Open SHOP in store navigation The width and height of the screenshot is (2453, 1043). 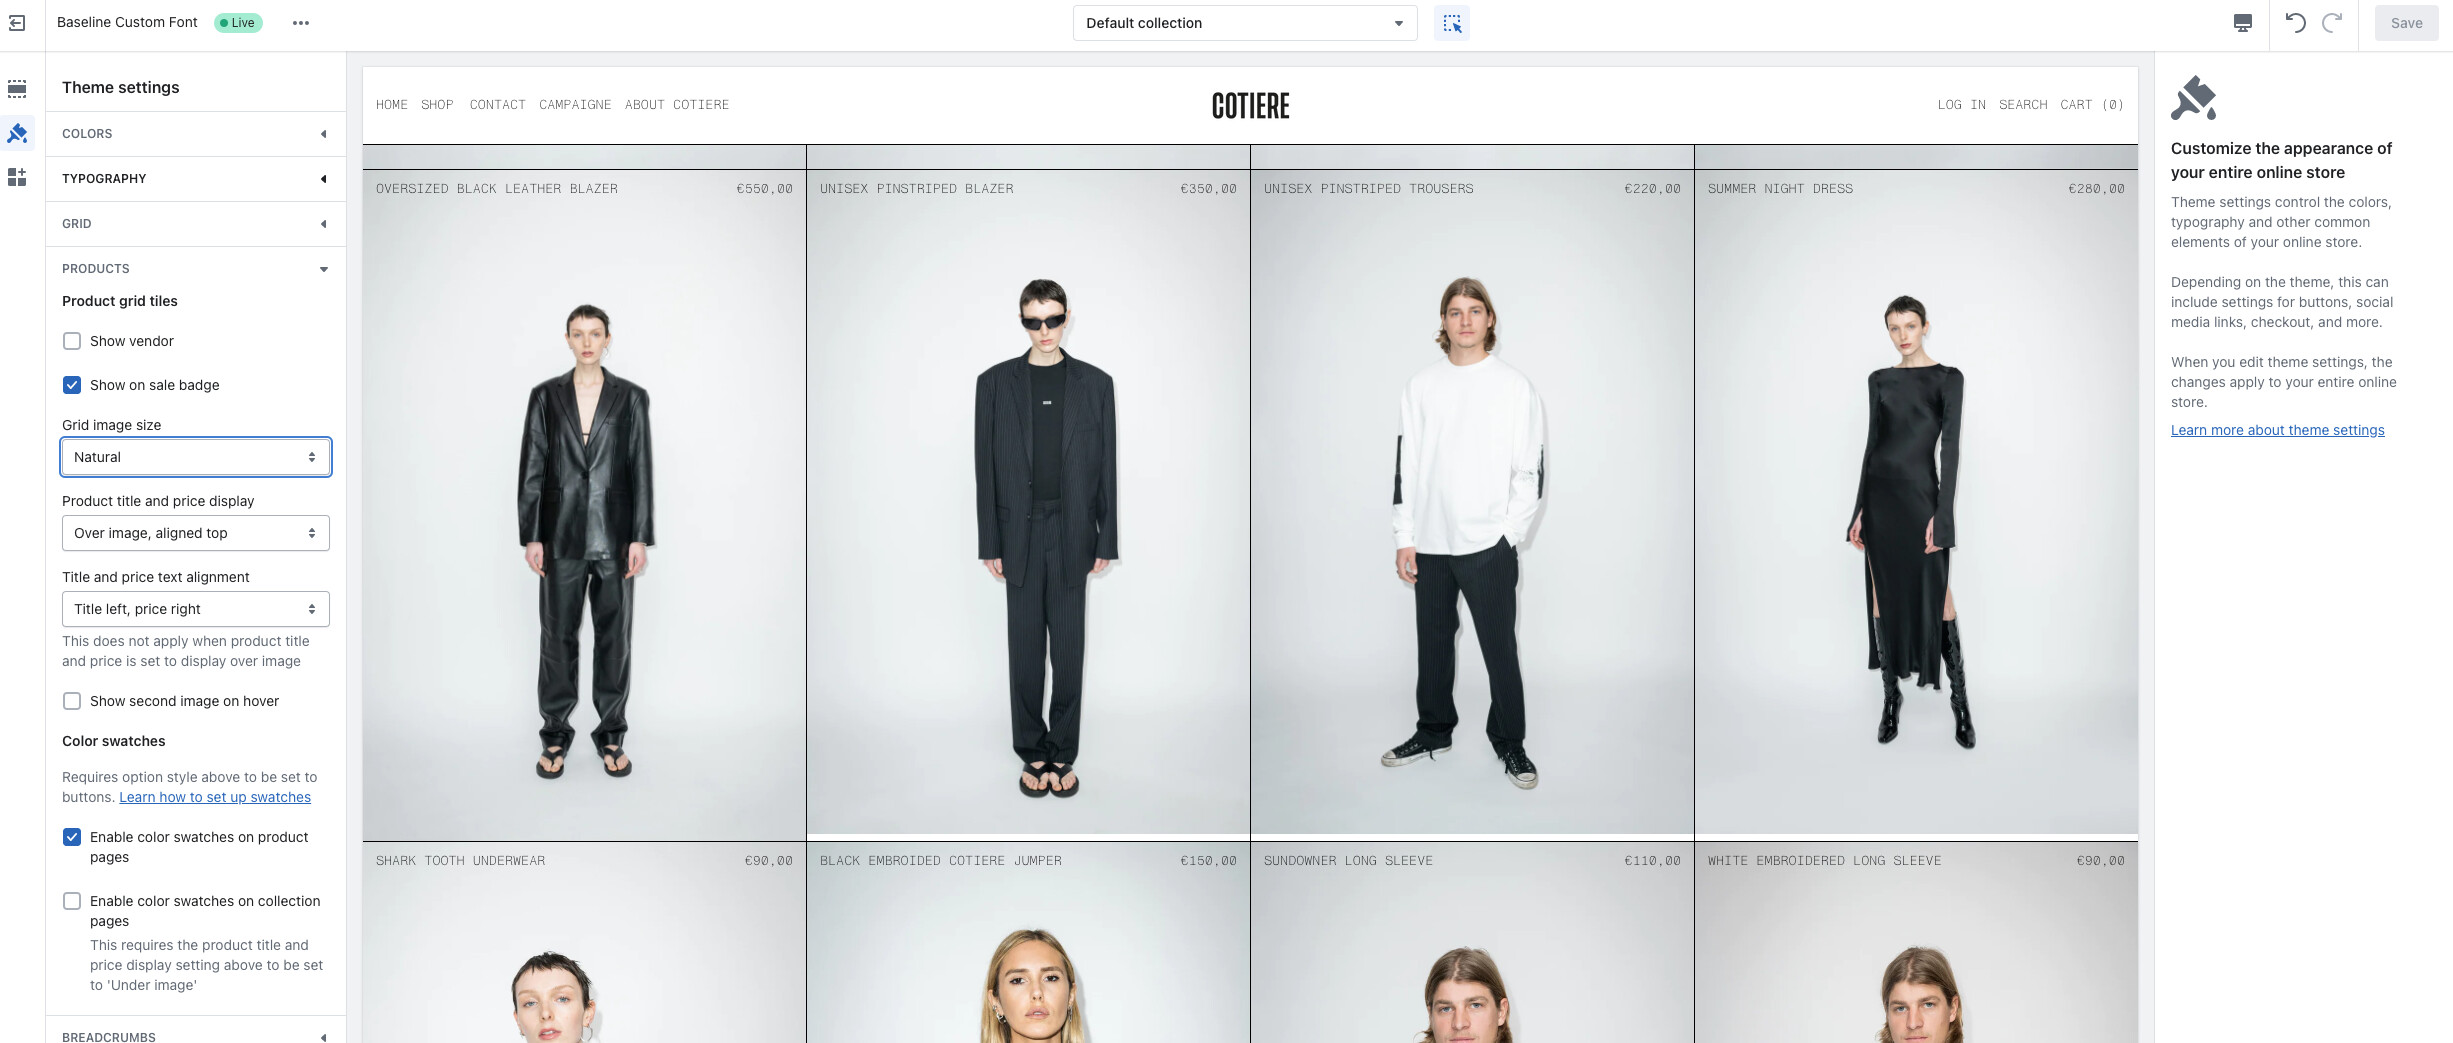click(437, 105)
